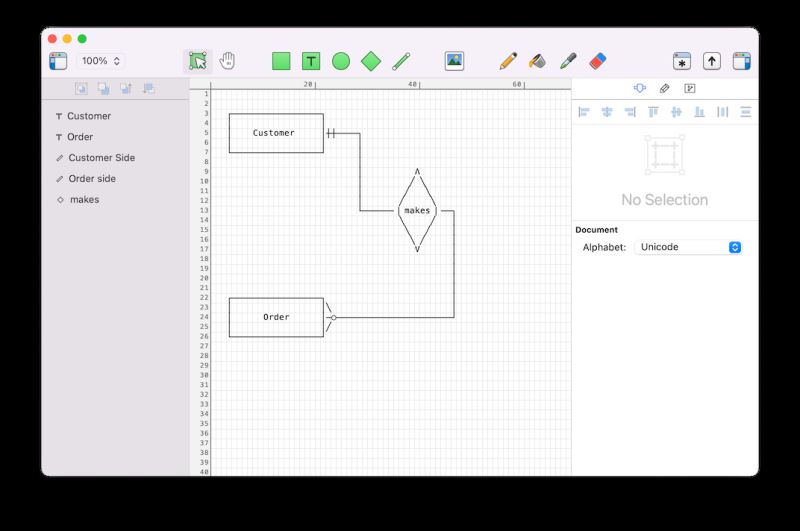Click distribute horizontally icon

tap(722, 112)
